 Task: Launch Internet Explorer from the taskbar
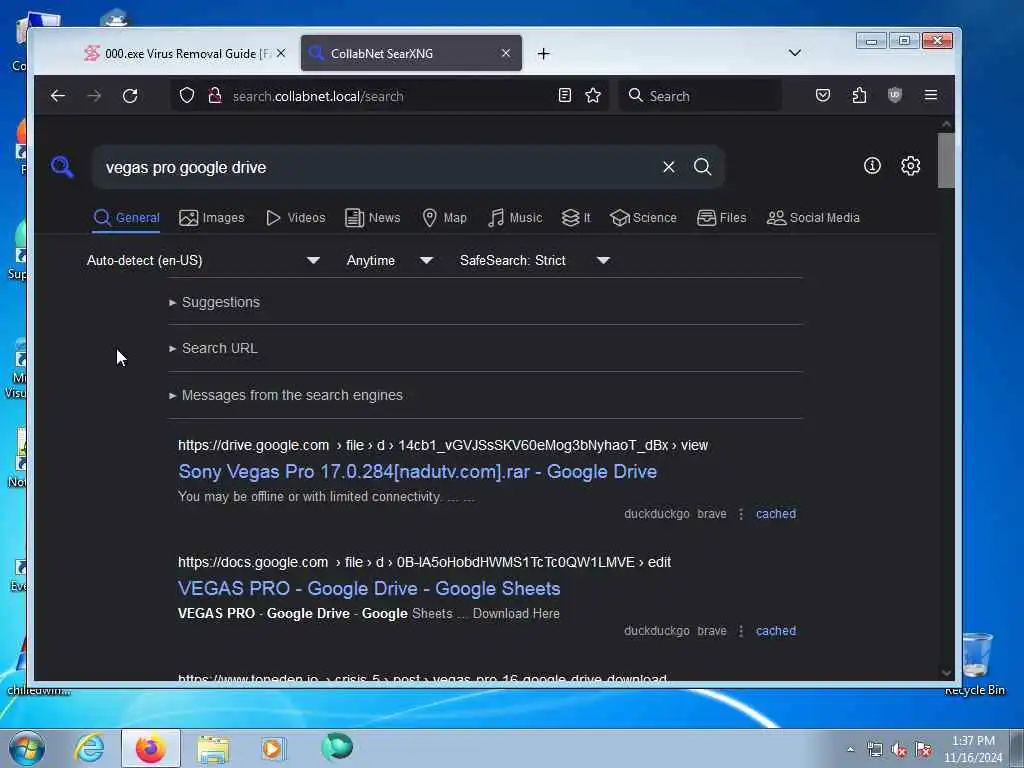tap(89, 748)
